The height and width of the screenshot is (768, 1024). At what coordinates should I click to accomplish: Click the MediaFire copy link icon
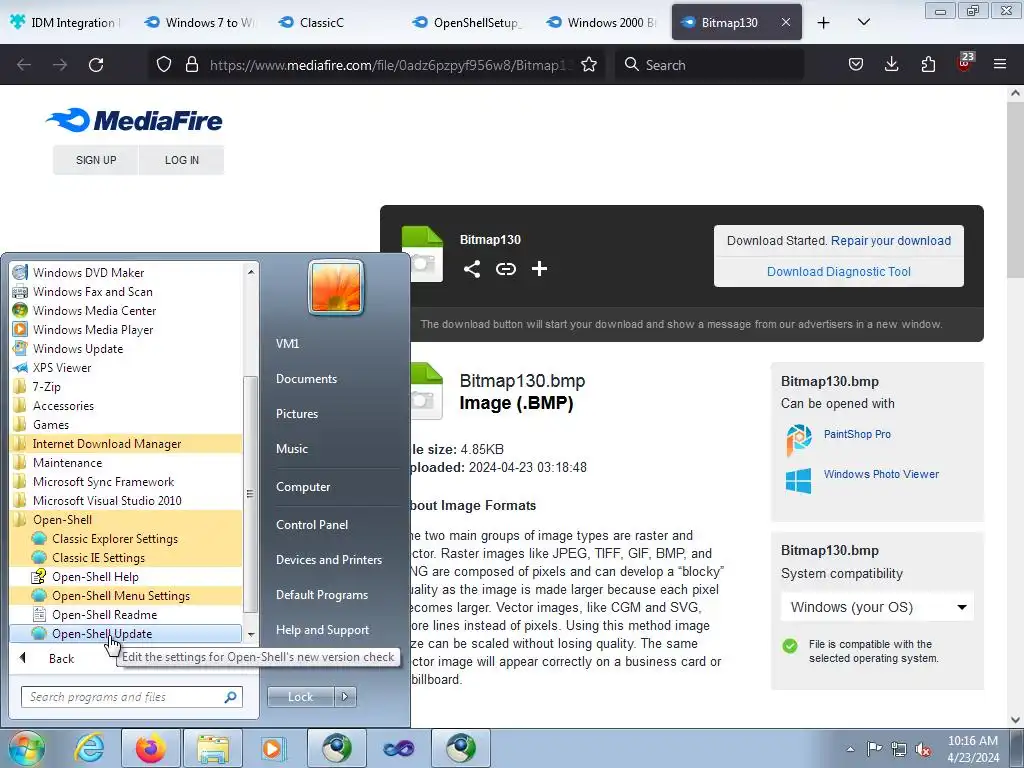tap(505, 269)
